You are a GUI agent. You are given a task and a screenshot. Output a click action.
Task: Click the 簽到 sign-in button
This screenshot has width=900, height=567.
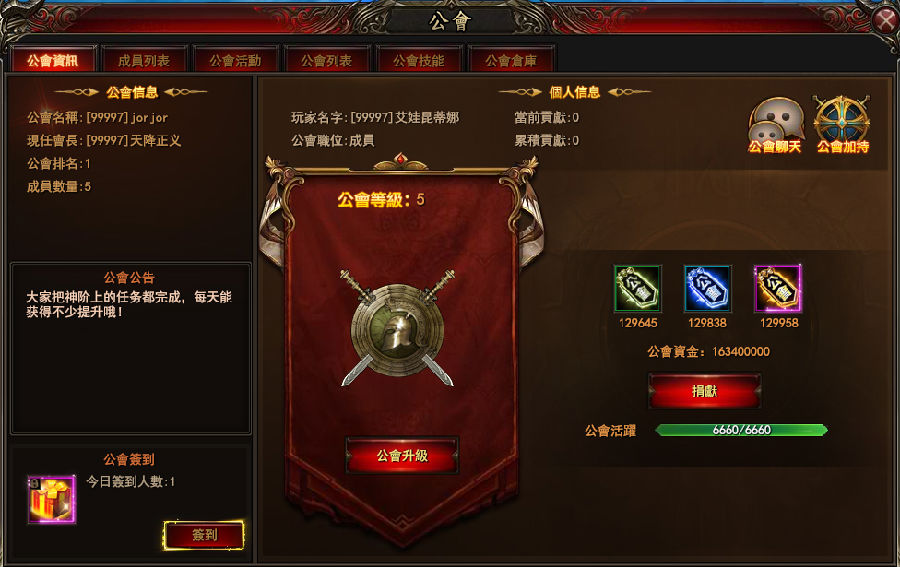coord(204,535)
